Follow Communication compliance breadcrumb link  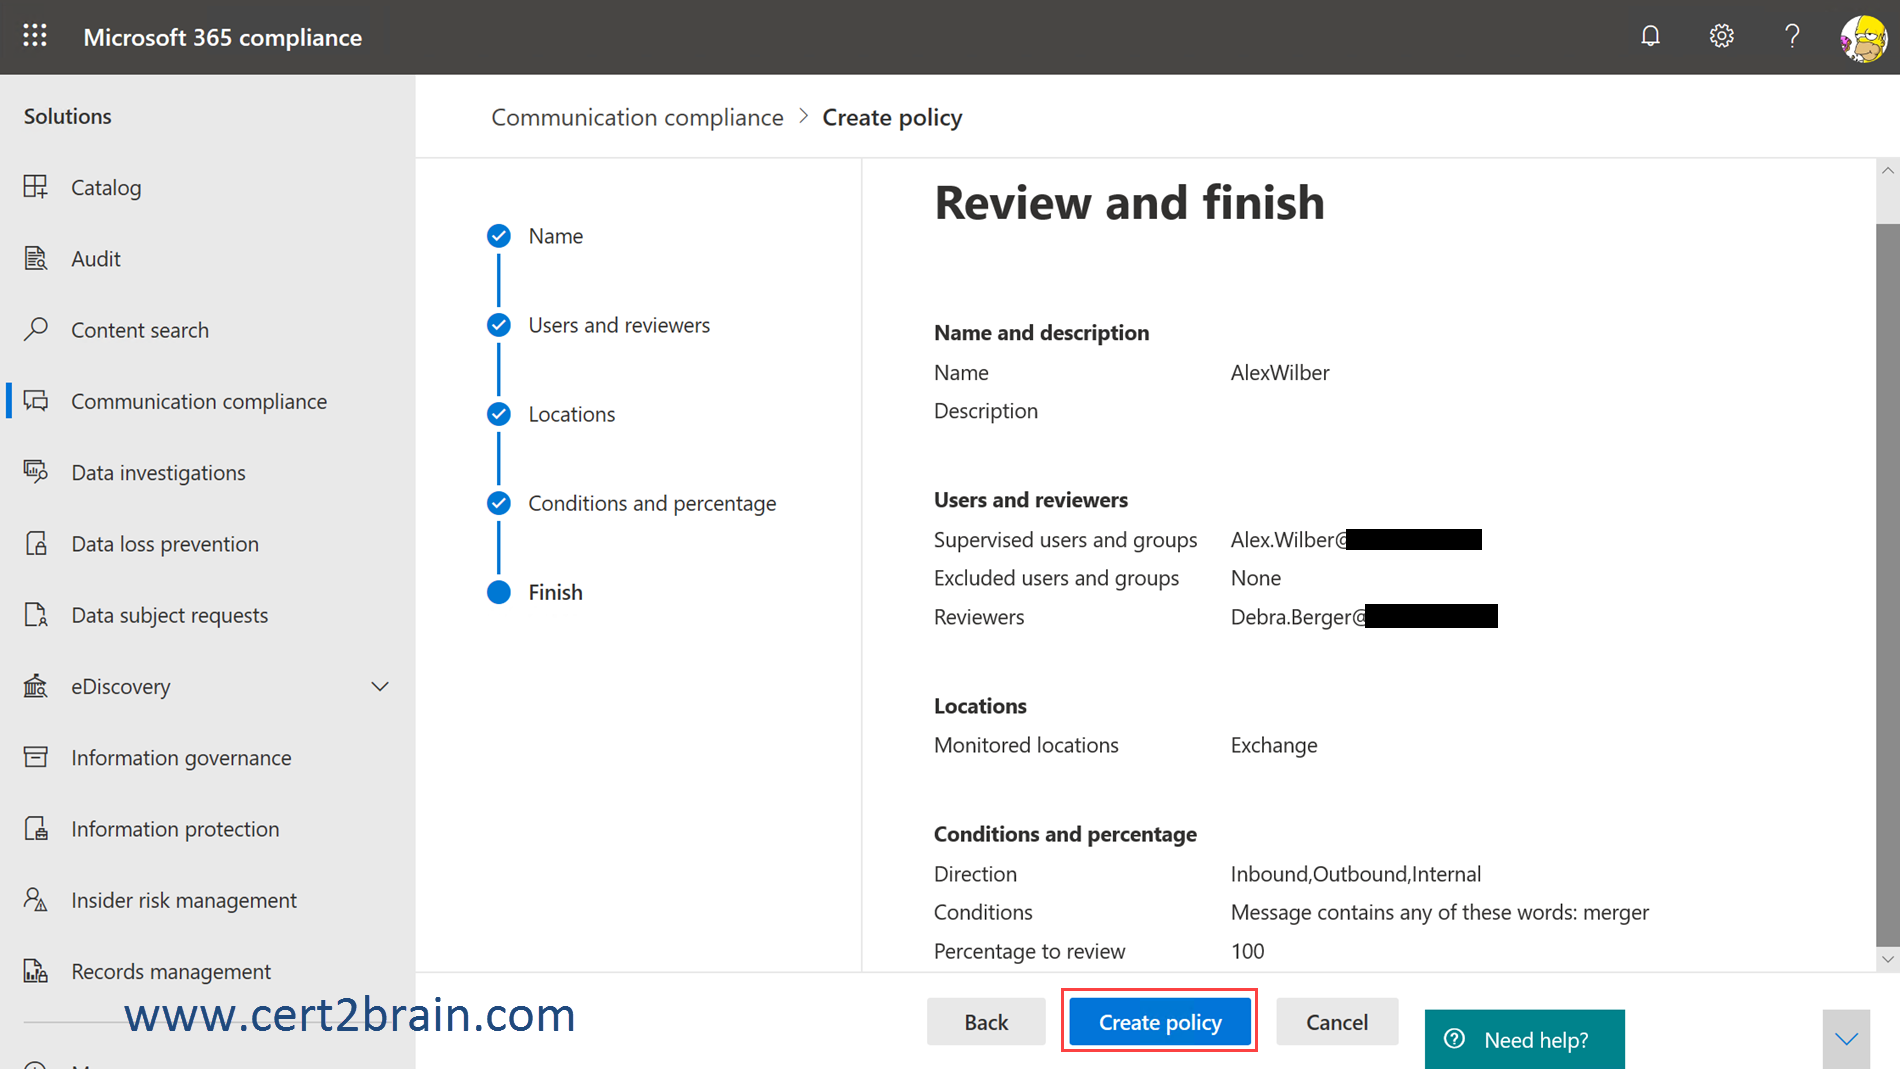(x=637, y=117)
